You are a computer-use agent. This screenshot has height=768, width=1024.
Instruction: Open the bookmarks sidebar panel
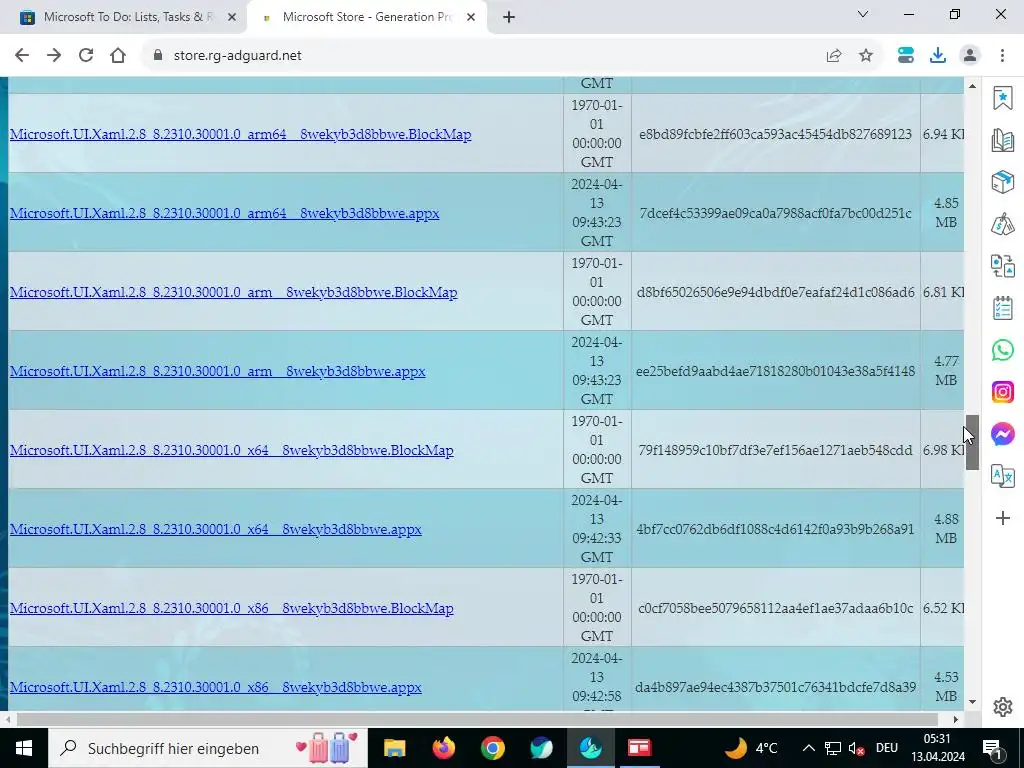(1002, 98)
